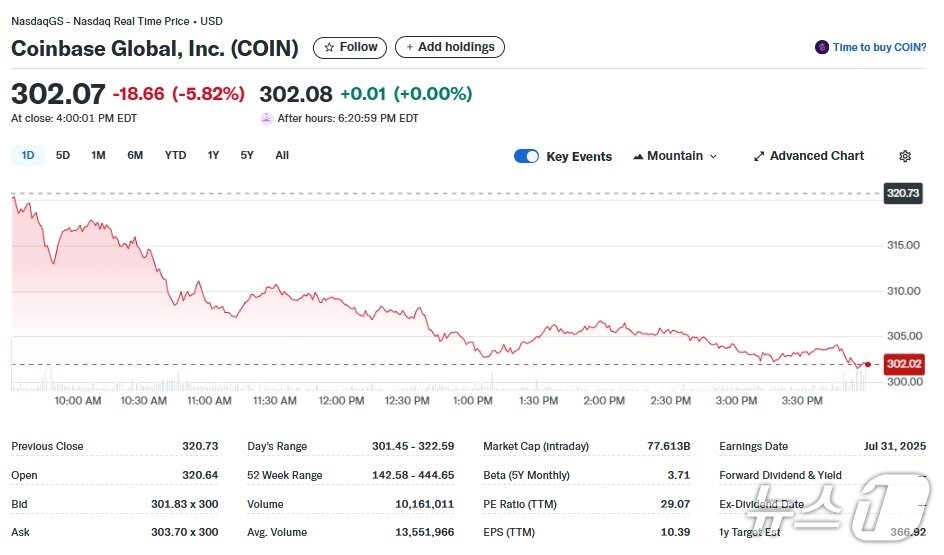Open Advanced Chart view
Screen dimensions: 944x555
pos(816,156)
